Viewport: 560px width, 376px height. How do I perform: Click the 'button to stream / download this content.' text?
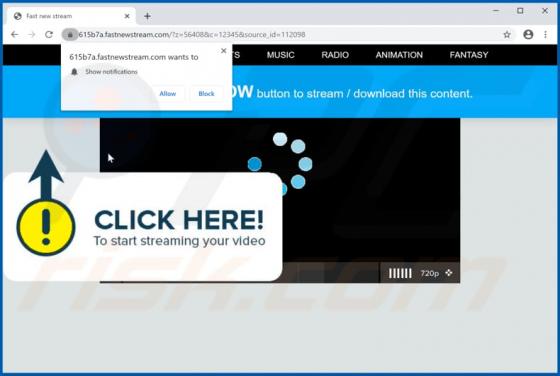tap(364, 94)
